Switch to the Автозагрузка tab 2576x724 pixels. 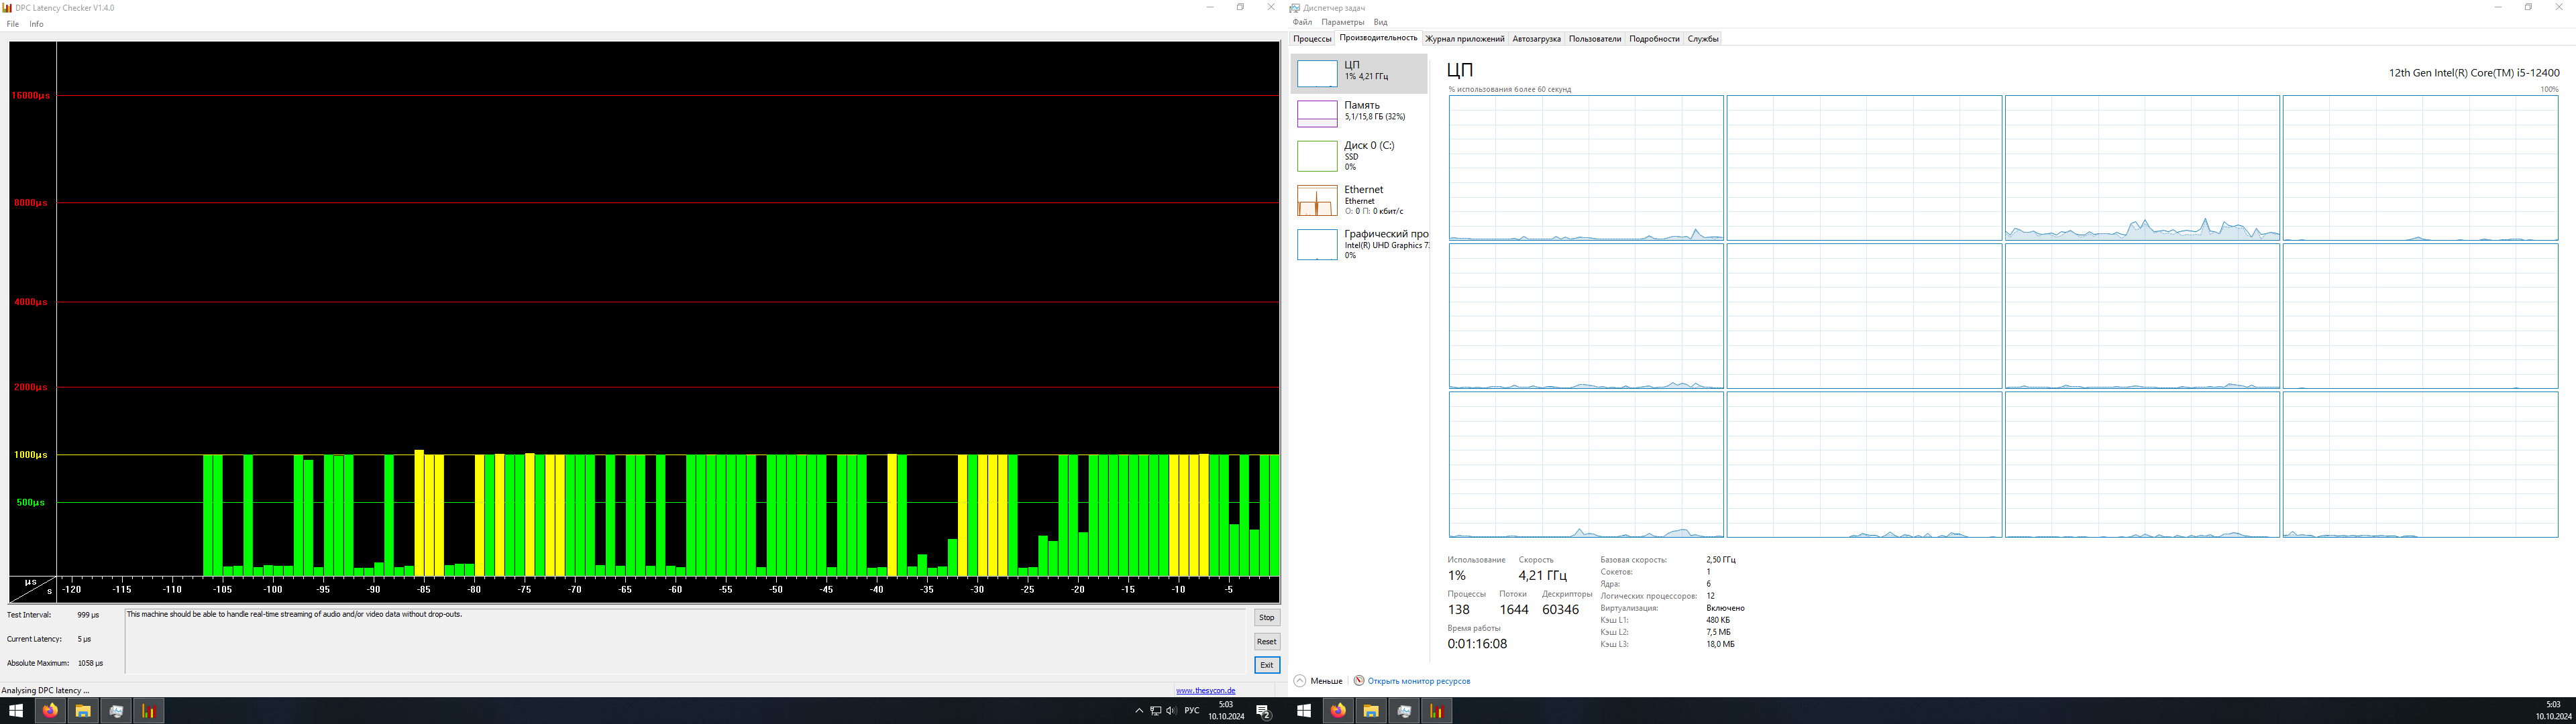(x=1536, y=39)
